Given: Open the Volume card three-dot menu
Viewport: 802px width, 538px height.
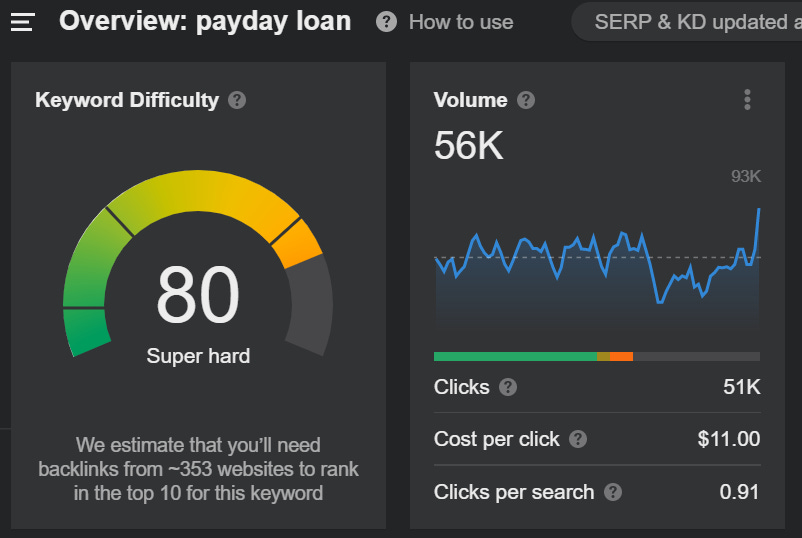Looking at the screenshot, I should coord(747,100).
